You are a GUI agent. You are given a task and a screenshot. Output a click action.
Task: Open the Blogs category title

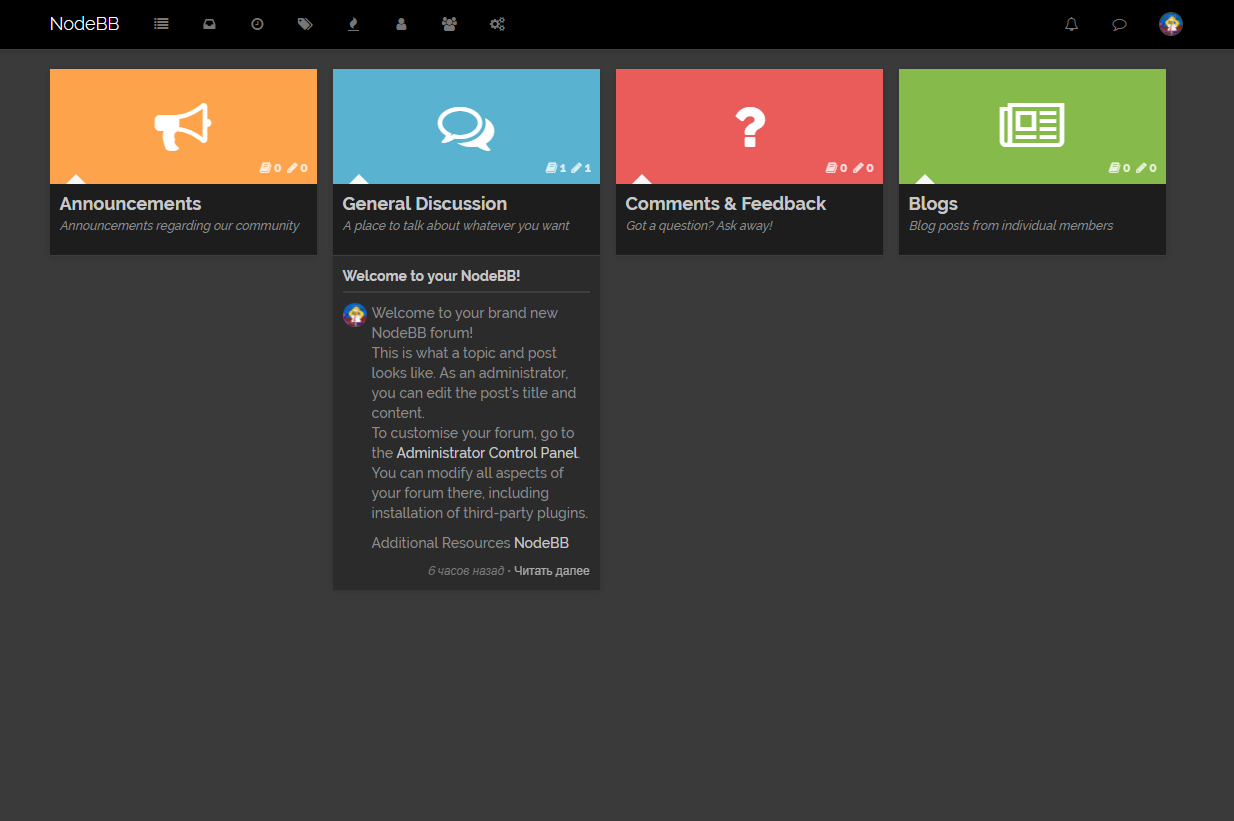pos(933,204)
